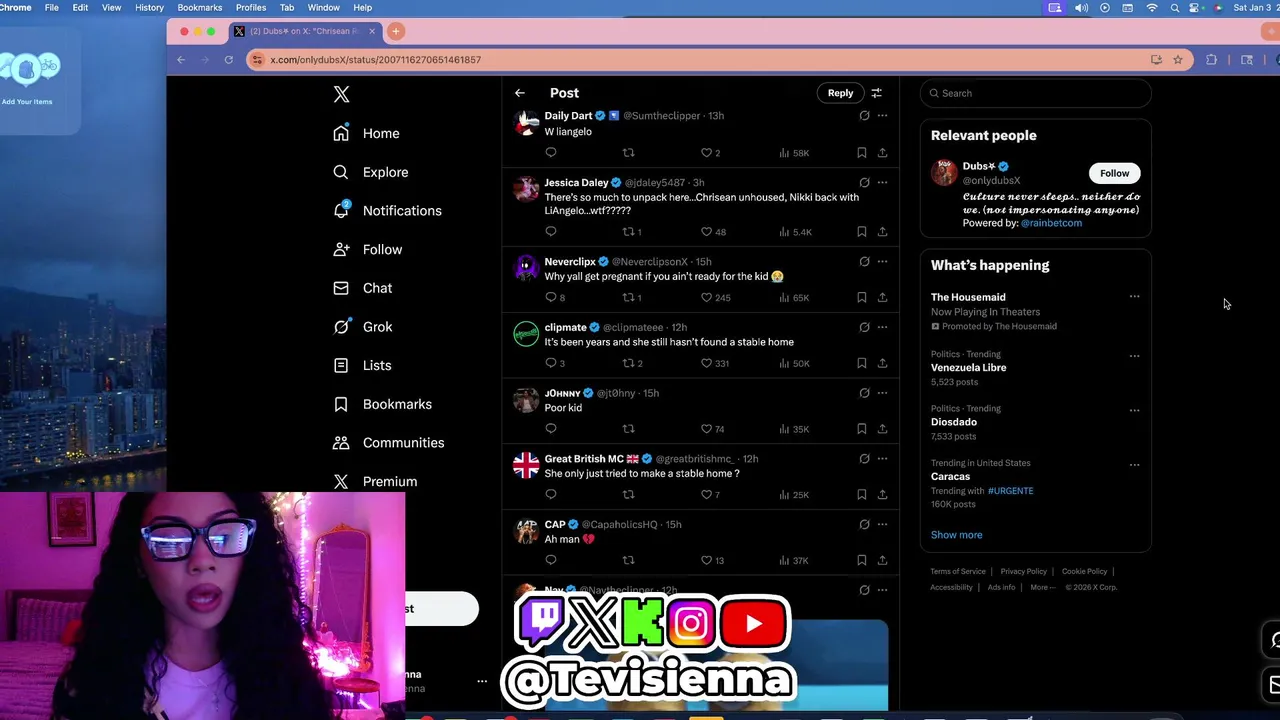The height and width of the screenshot is (720, 1280).
Task: Follow the Dubs account
Action: coord(1114,173)
